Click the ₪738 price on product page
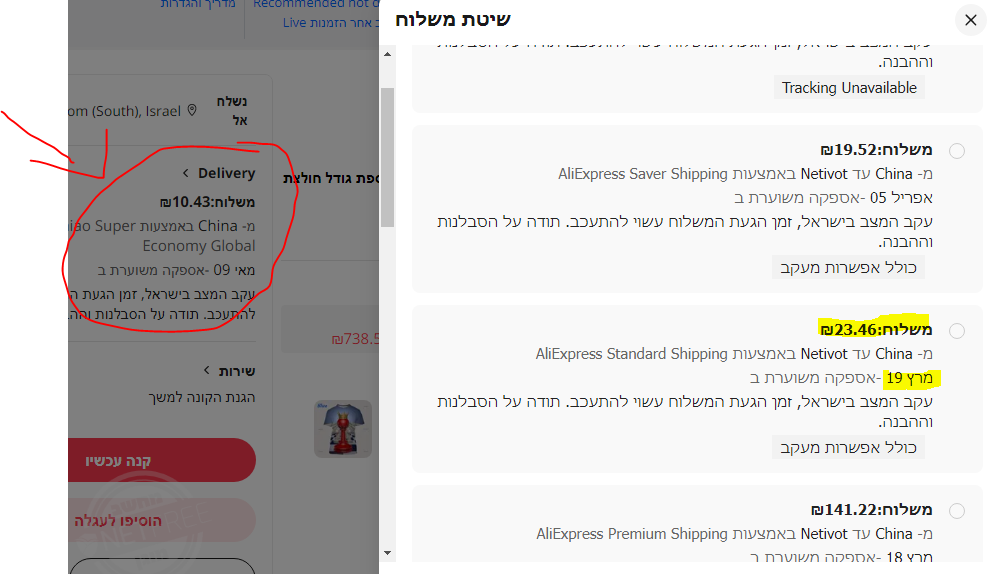Screen dimensions: 996x574 click(355, 339)
